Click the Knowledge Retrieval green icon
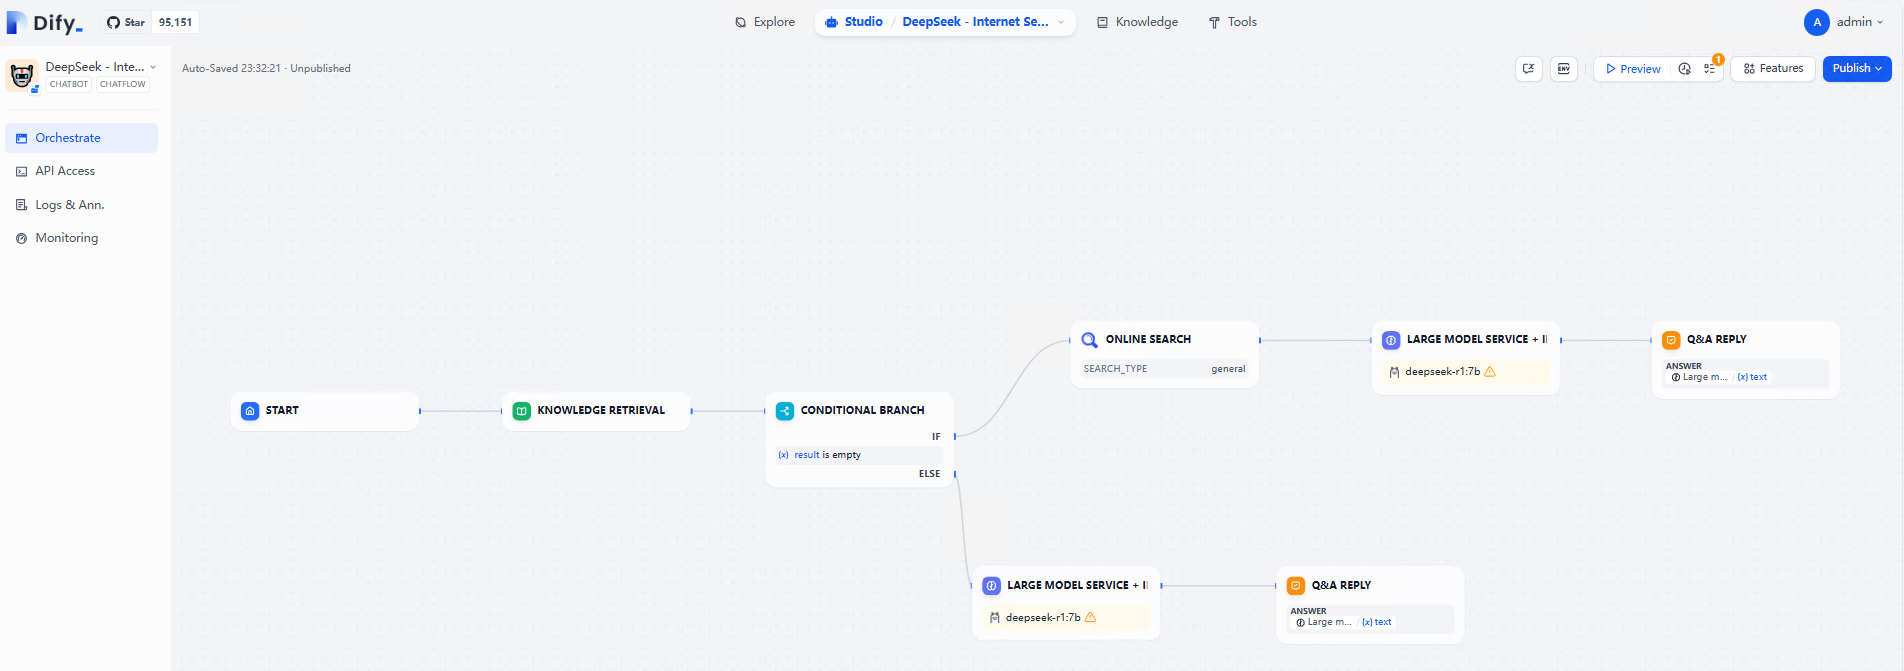 pyautogui.click(x=522, y=411)
